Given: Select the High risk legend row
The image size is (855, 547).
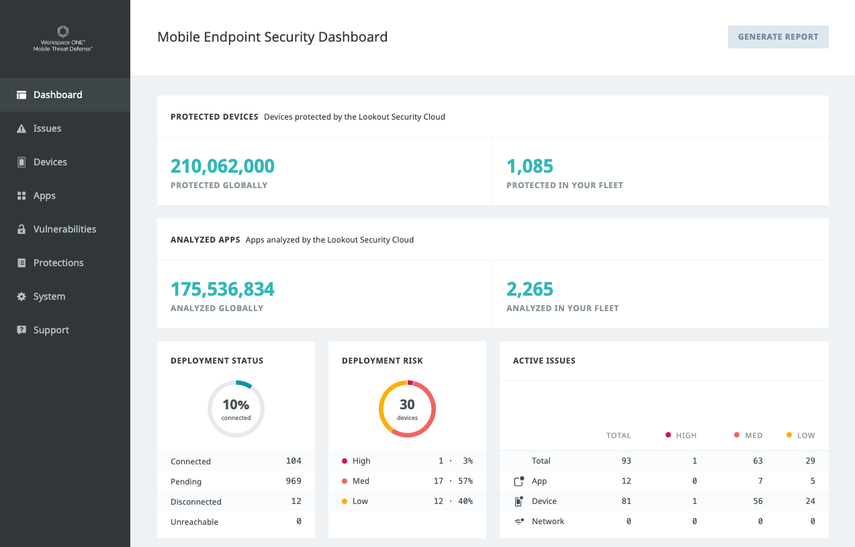Looking at the screenshot, I should pyautogui.click(x=407, y=461).
